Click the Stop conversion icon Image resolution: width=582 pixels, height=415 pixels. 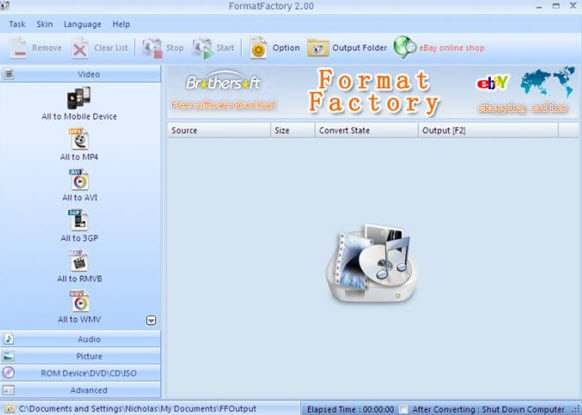(x=152, y=48)
